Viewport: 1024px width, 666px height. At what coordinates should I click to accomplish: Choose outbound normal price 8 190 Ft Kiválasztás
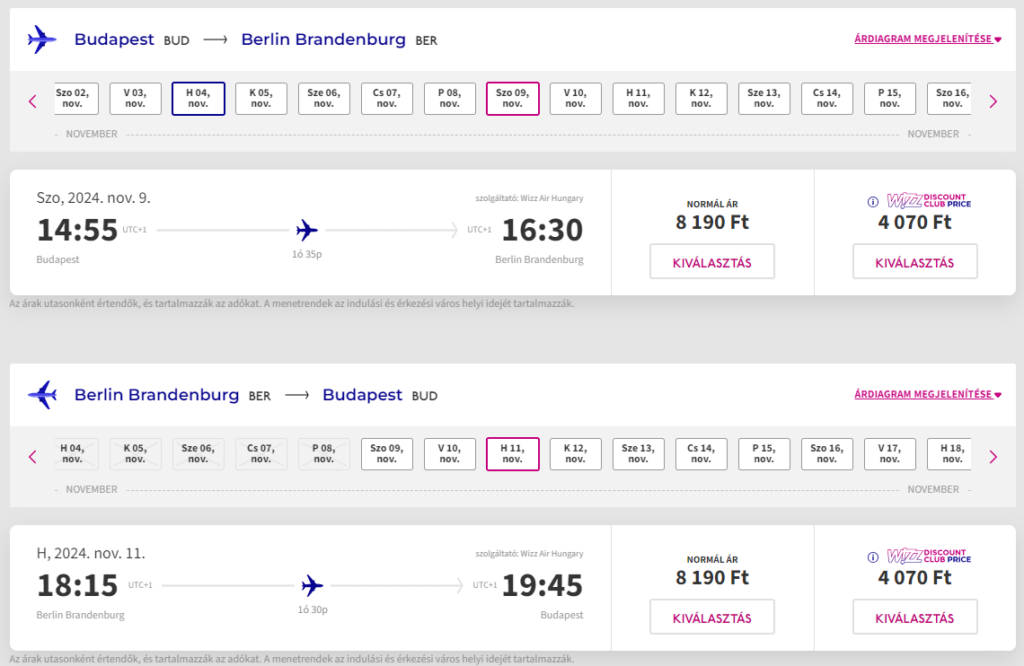click(x=712, y=262)
